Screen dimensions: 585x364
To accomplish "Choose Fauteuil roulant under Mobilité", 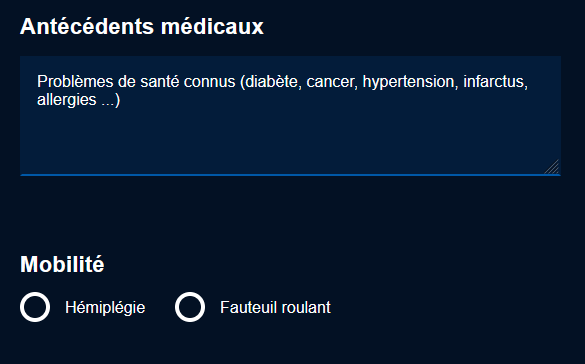I will coord(190,307).
